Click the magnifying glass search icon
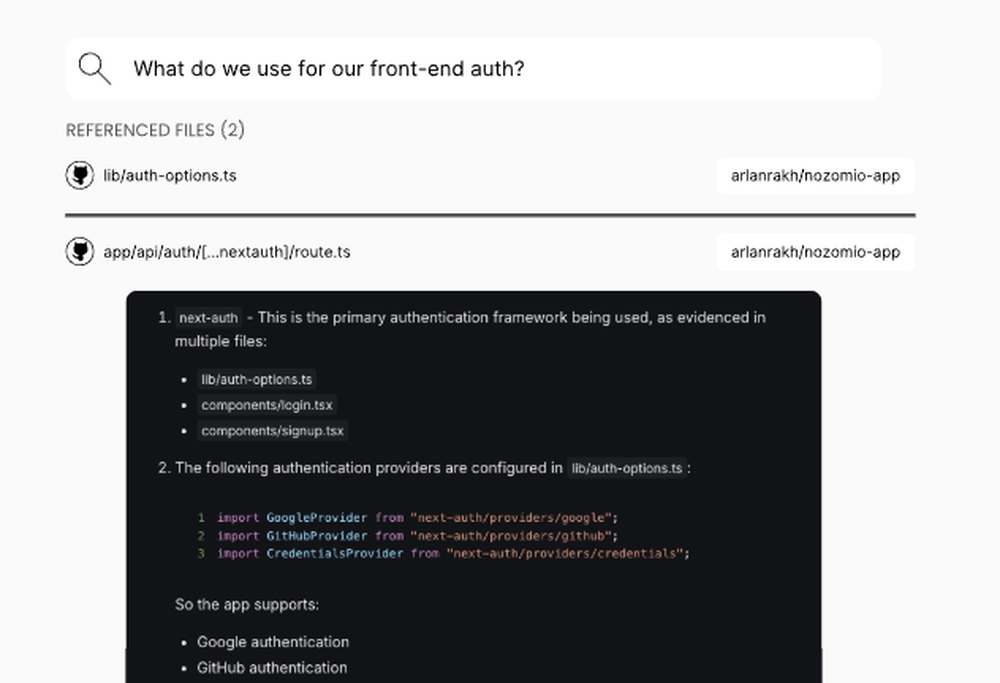1000x683 pixels. pyautogui.click(x=94, y=69)
